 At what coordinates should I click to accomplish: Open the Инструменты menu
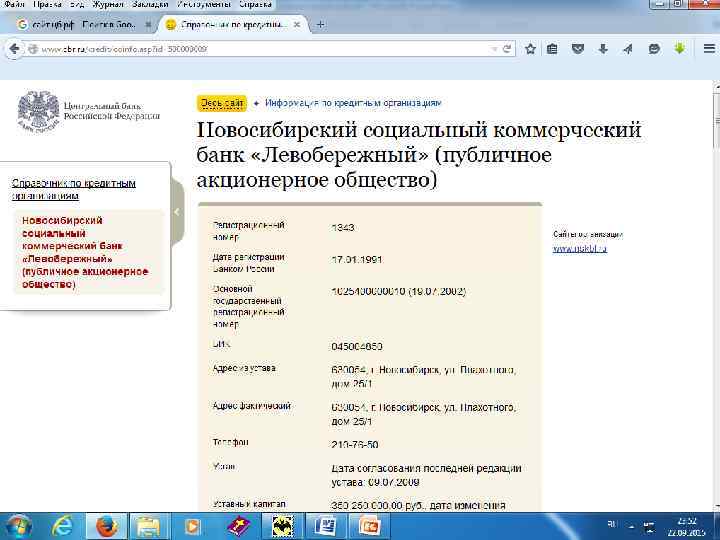click(204, 4)
